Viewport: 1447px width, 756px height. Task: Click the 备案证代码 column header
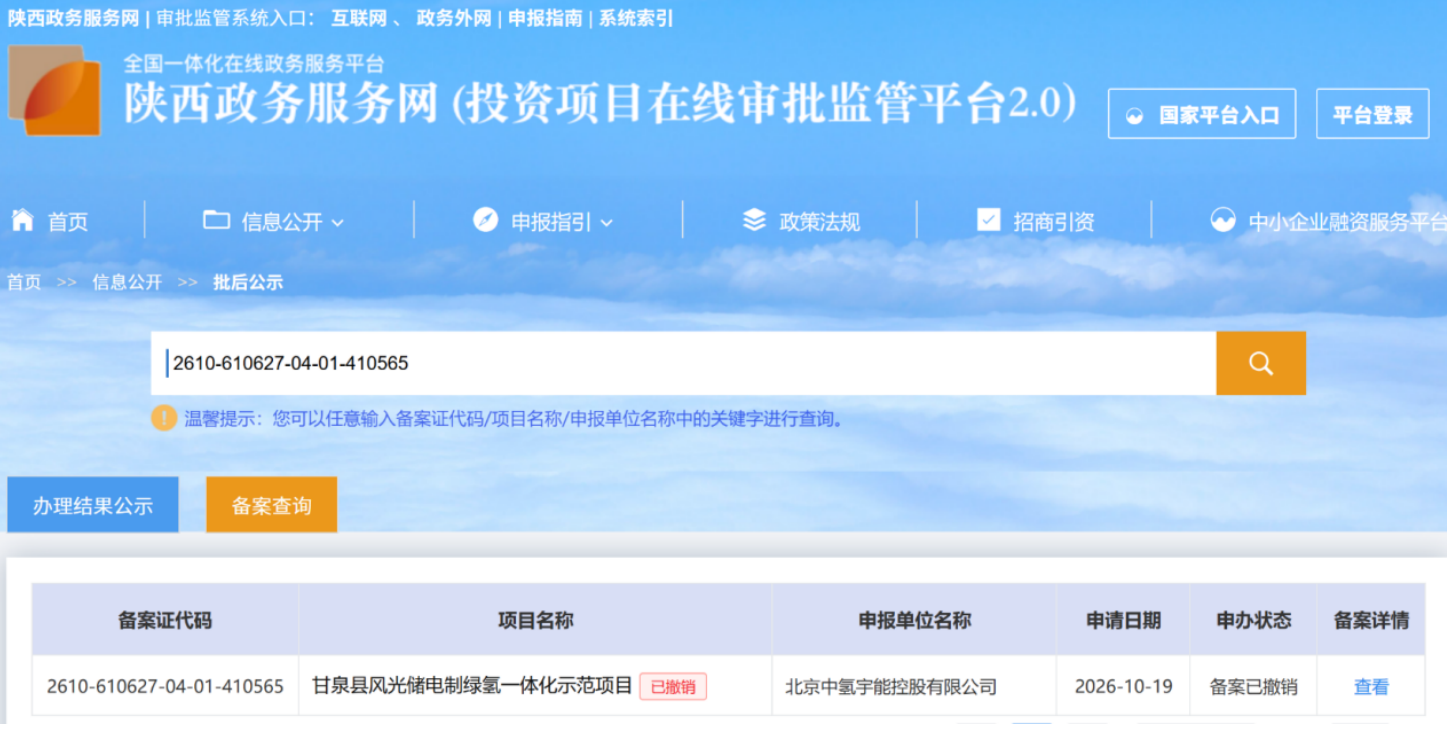[165, 620]
